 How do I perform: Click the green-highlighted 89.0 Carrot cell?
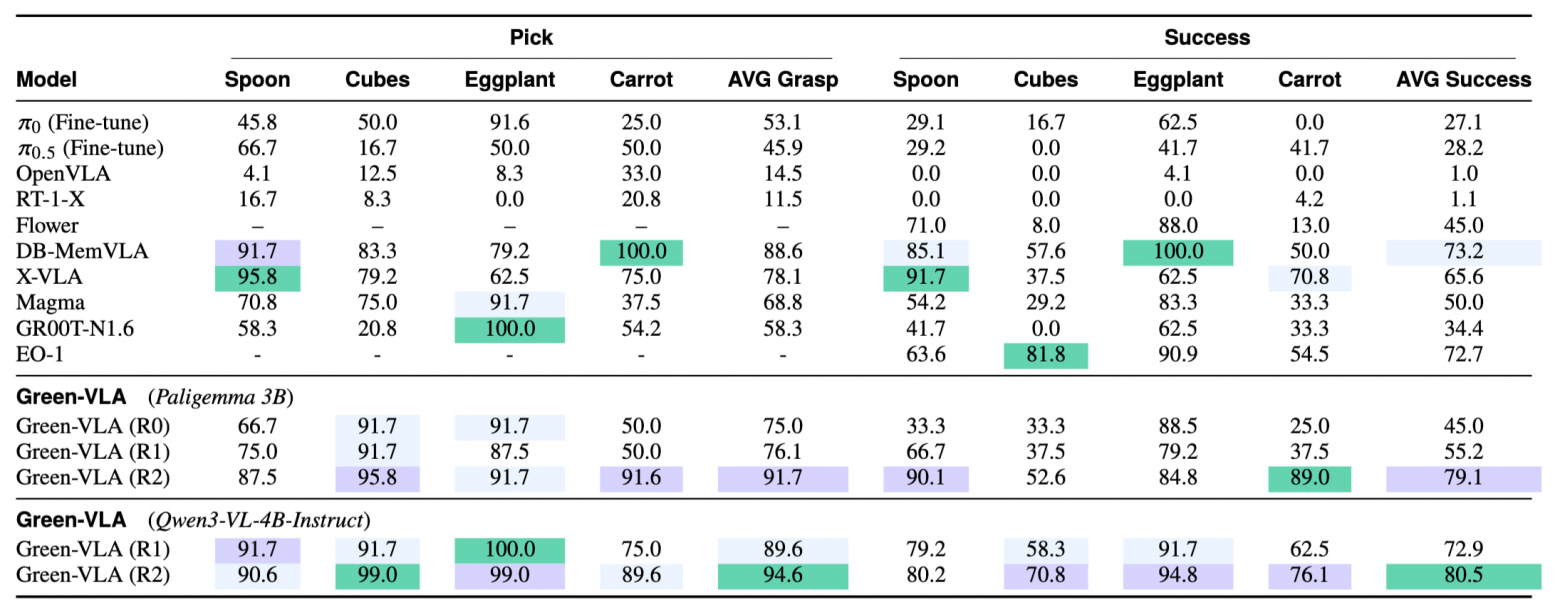(x=1309, y=478)
